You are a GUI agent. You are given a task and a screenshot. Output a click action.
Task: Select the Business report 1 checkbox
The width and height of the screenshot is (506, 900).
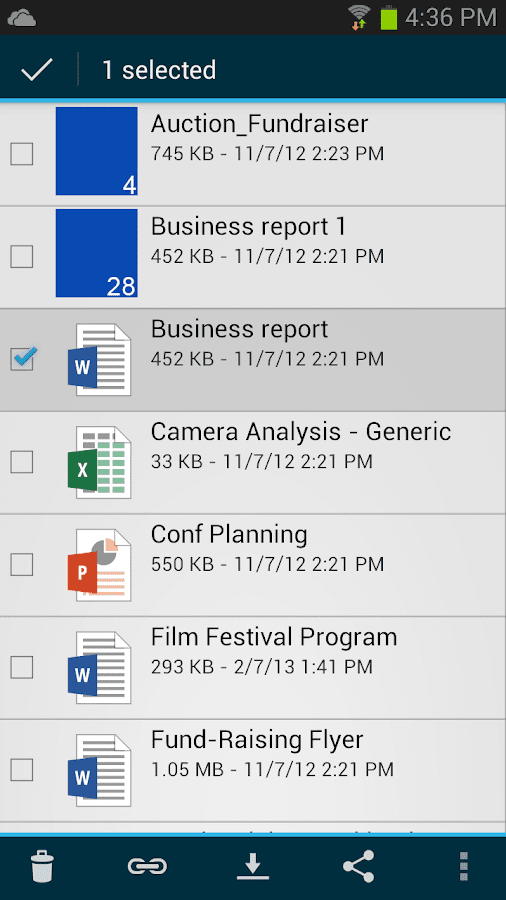[x=22, y=257]
